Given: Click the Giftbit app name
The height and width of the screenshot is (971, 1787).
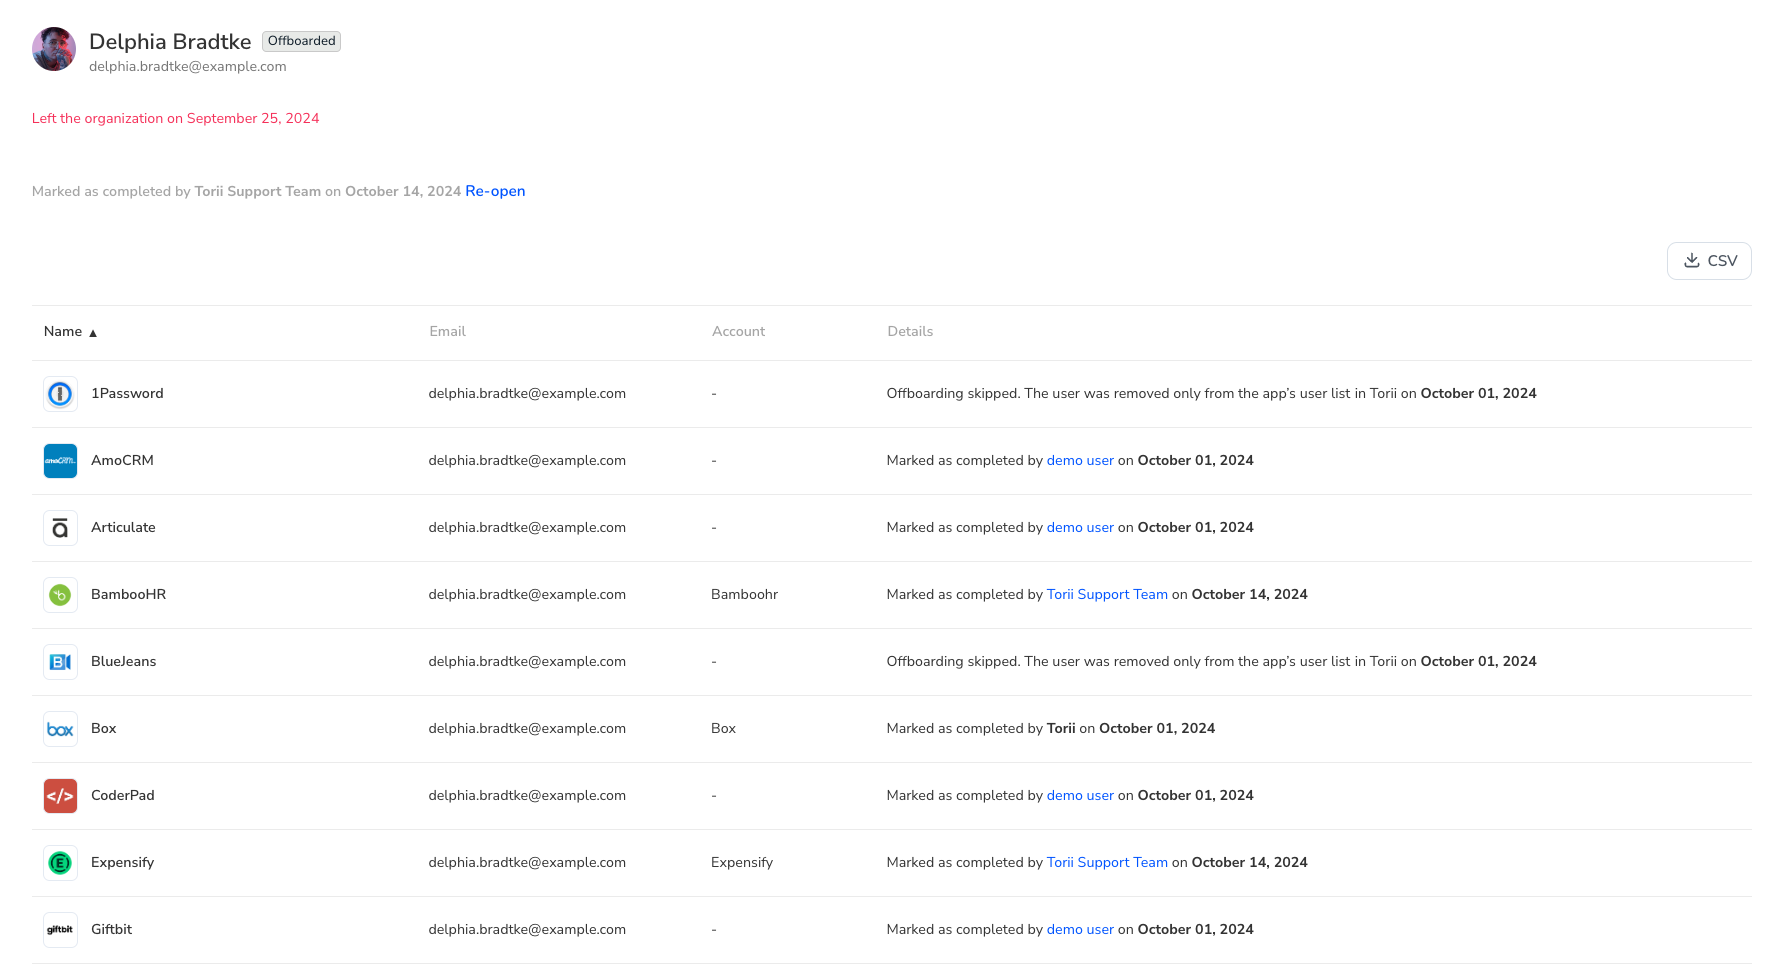Looking at the screenshot, I should tap(111, 930).
